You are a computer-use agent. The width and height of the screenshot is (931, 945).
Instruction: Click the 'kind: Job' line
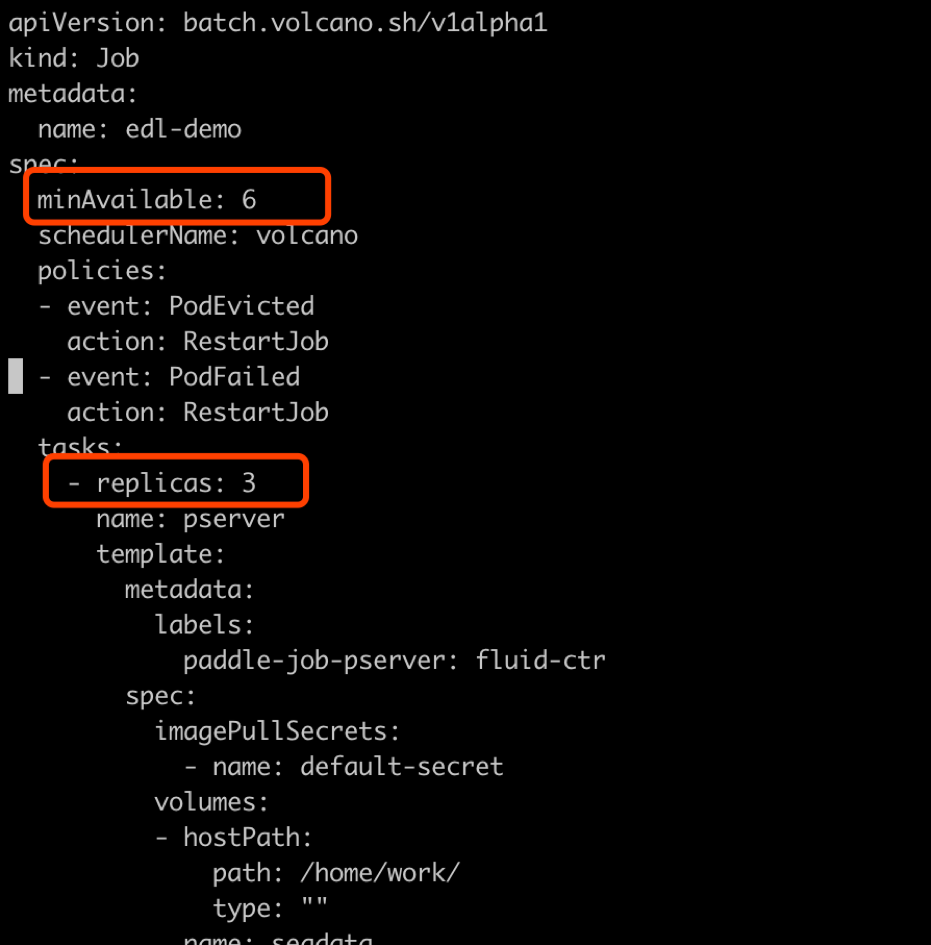point(74,58)
